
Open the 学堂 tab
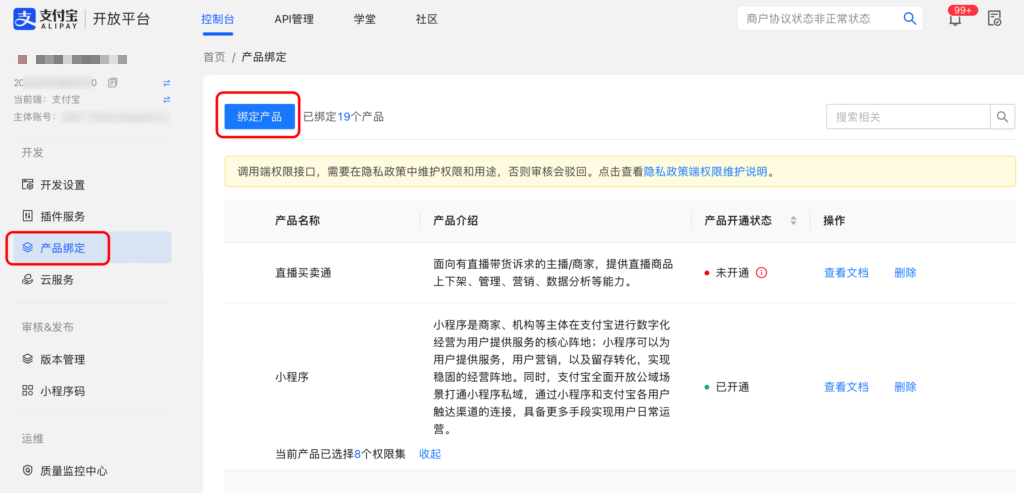pos(365,19)
